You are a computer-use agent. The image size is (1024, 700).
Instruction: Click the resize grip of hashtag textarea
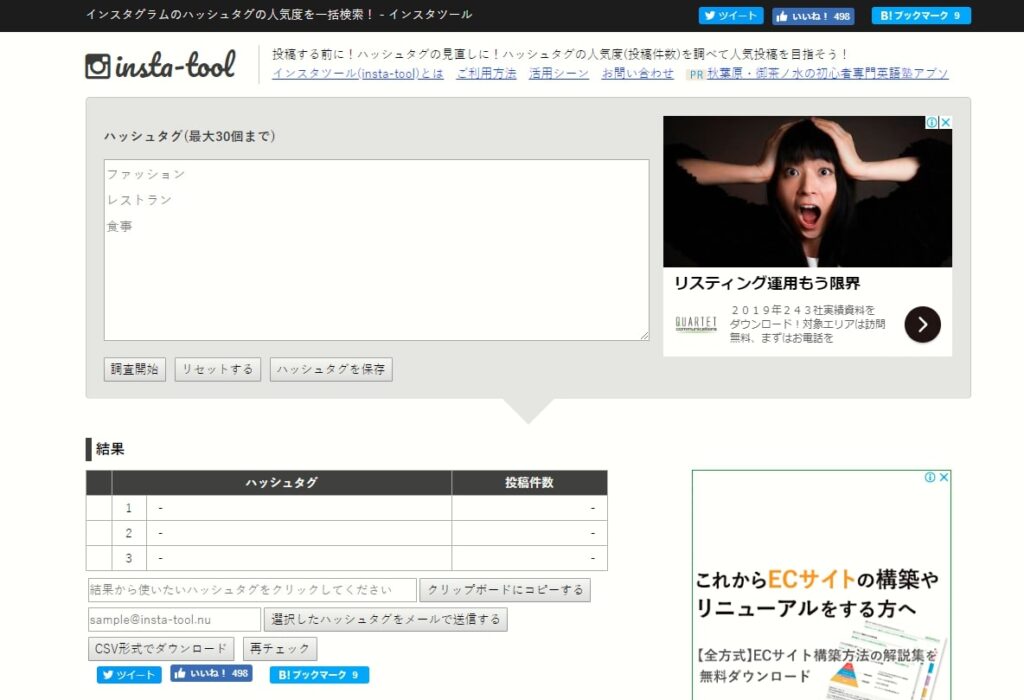coord(644,336)
